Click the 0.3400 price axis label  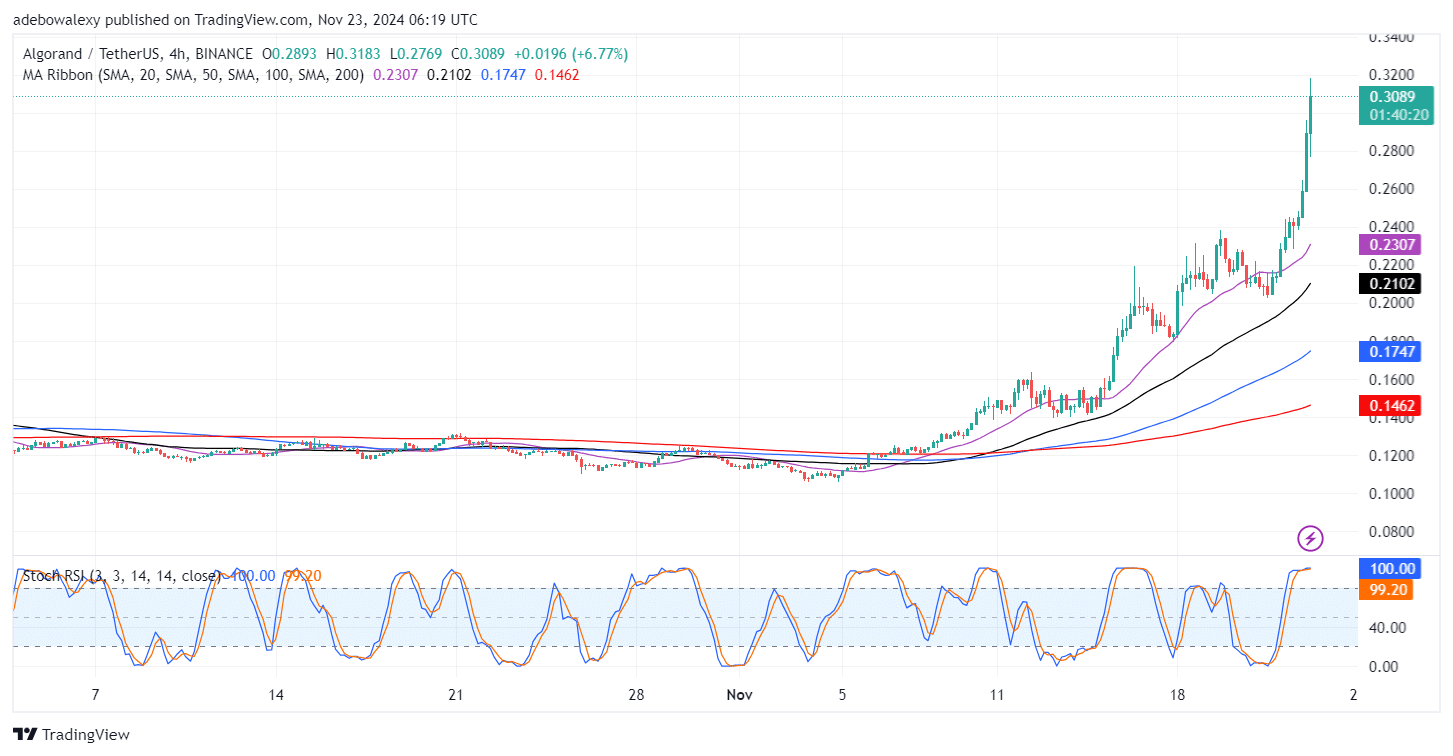[1391, 37]
